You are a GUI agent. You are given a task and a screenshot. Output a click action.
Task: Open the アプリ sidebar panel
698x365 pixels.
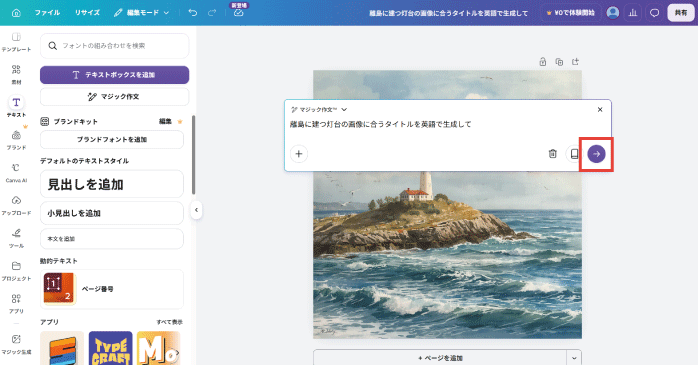point(16,303)
